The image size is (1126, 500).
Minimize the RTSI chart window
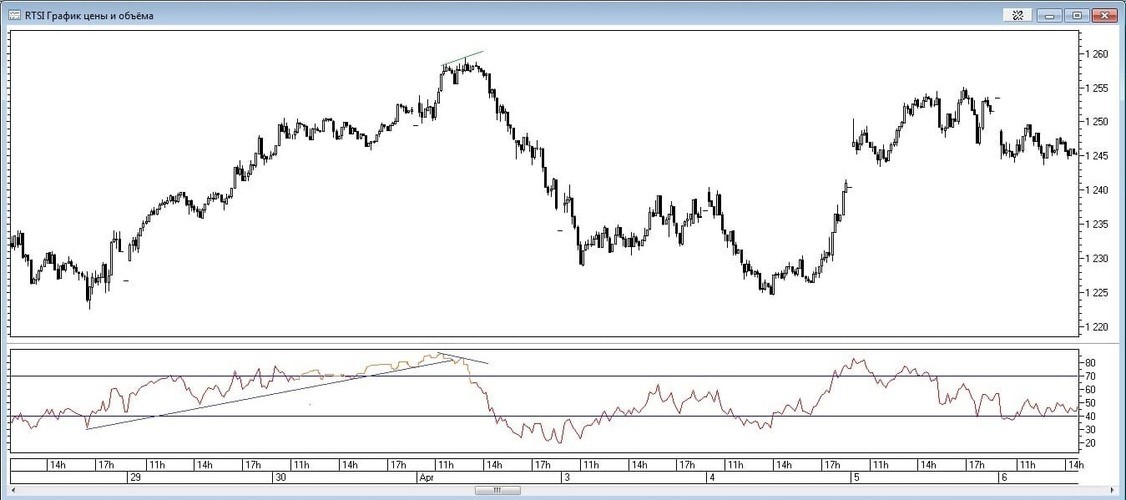coord(1049,15)
